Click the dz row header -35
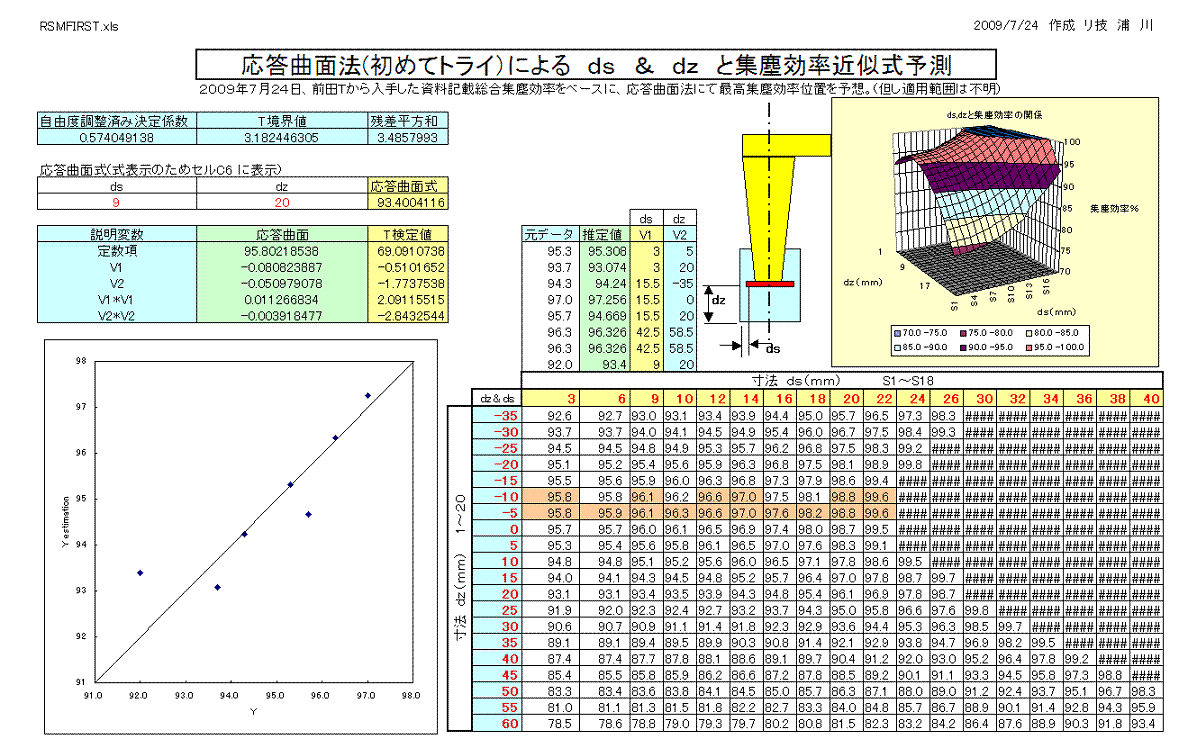 coord(506,414)
